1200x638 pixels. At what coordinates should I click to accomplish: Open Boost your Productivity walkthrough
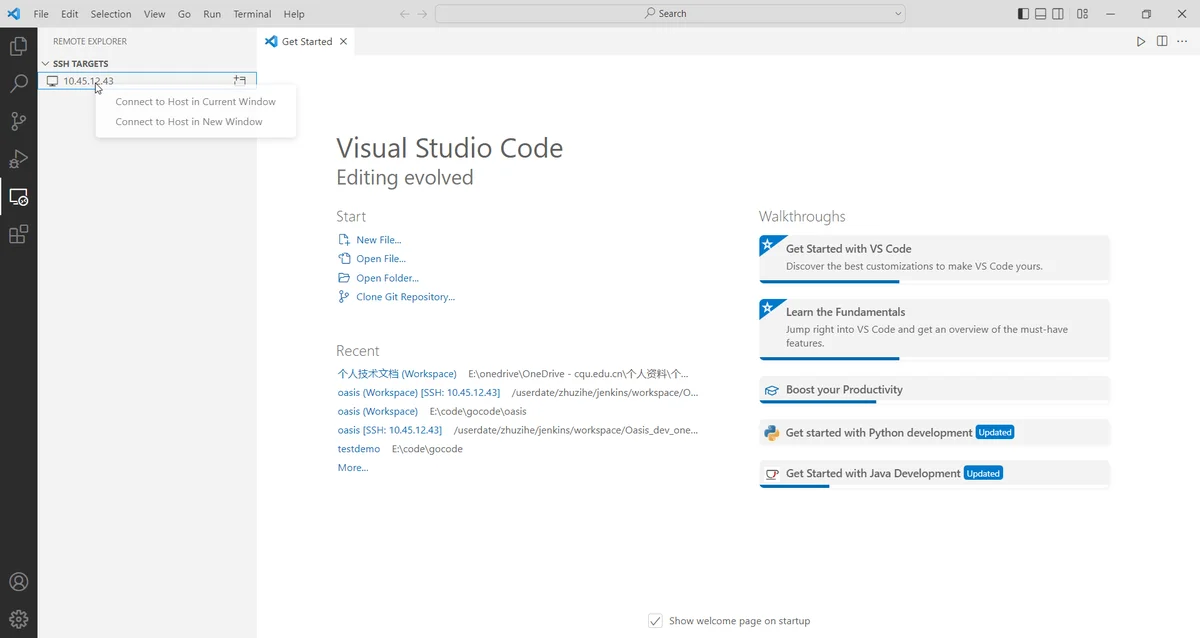[934, 390]
